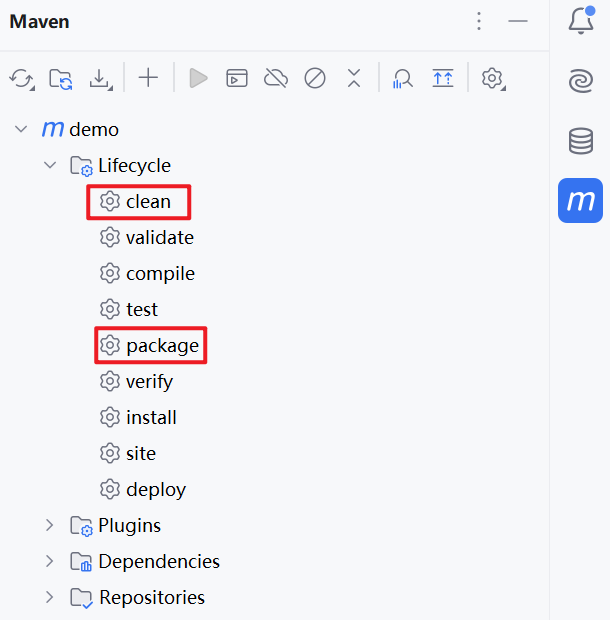Click download sources and documentation icon

(x=100, y=79)
